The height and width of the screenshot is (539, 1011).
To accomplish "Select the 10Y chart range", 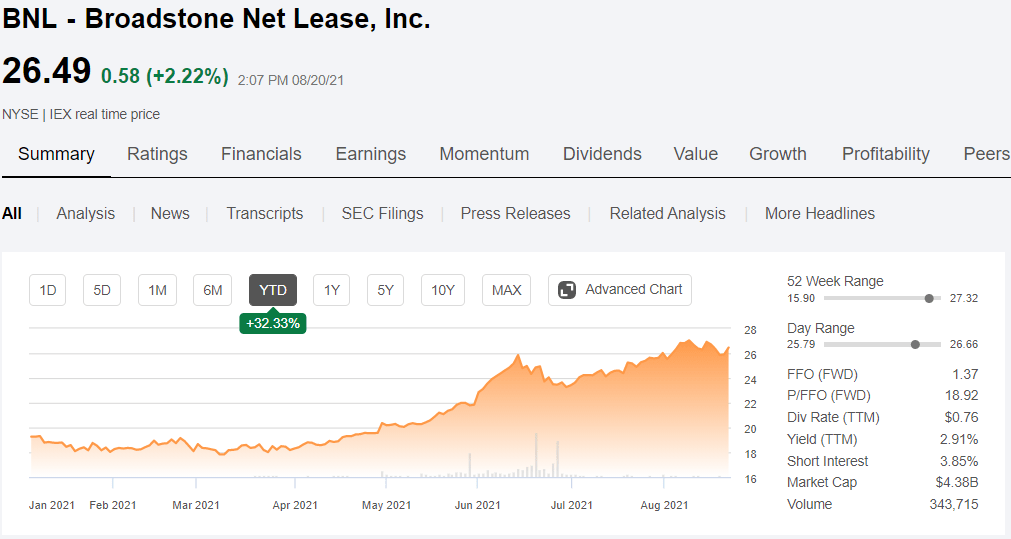I will tap(443, 290).
